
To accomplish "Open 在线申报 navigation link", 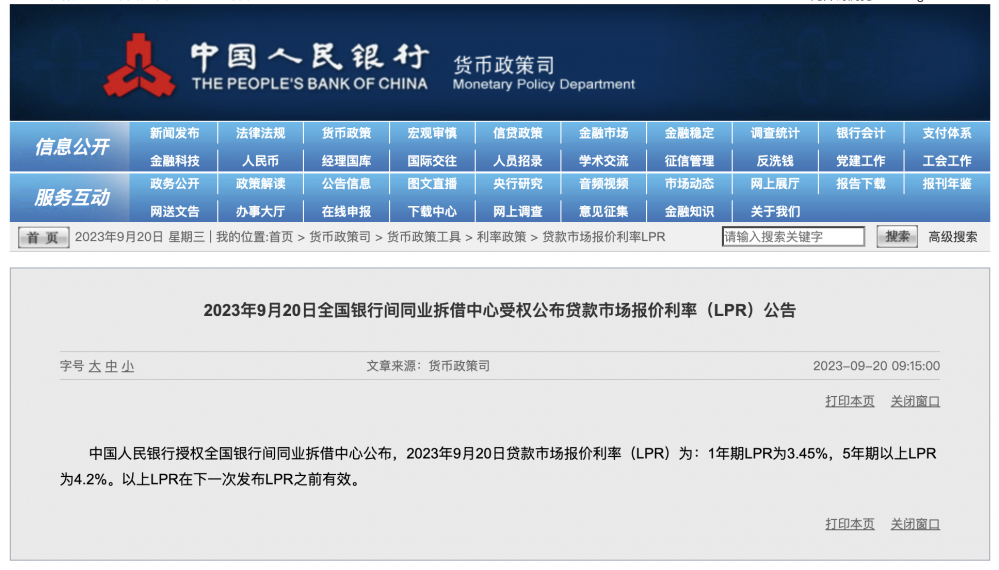I will (x=346, y=211).
